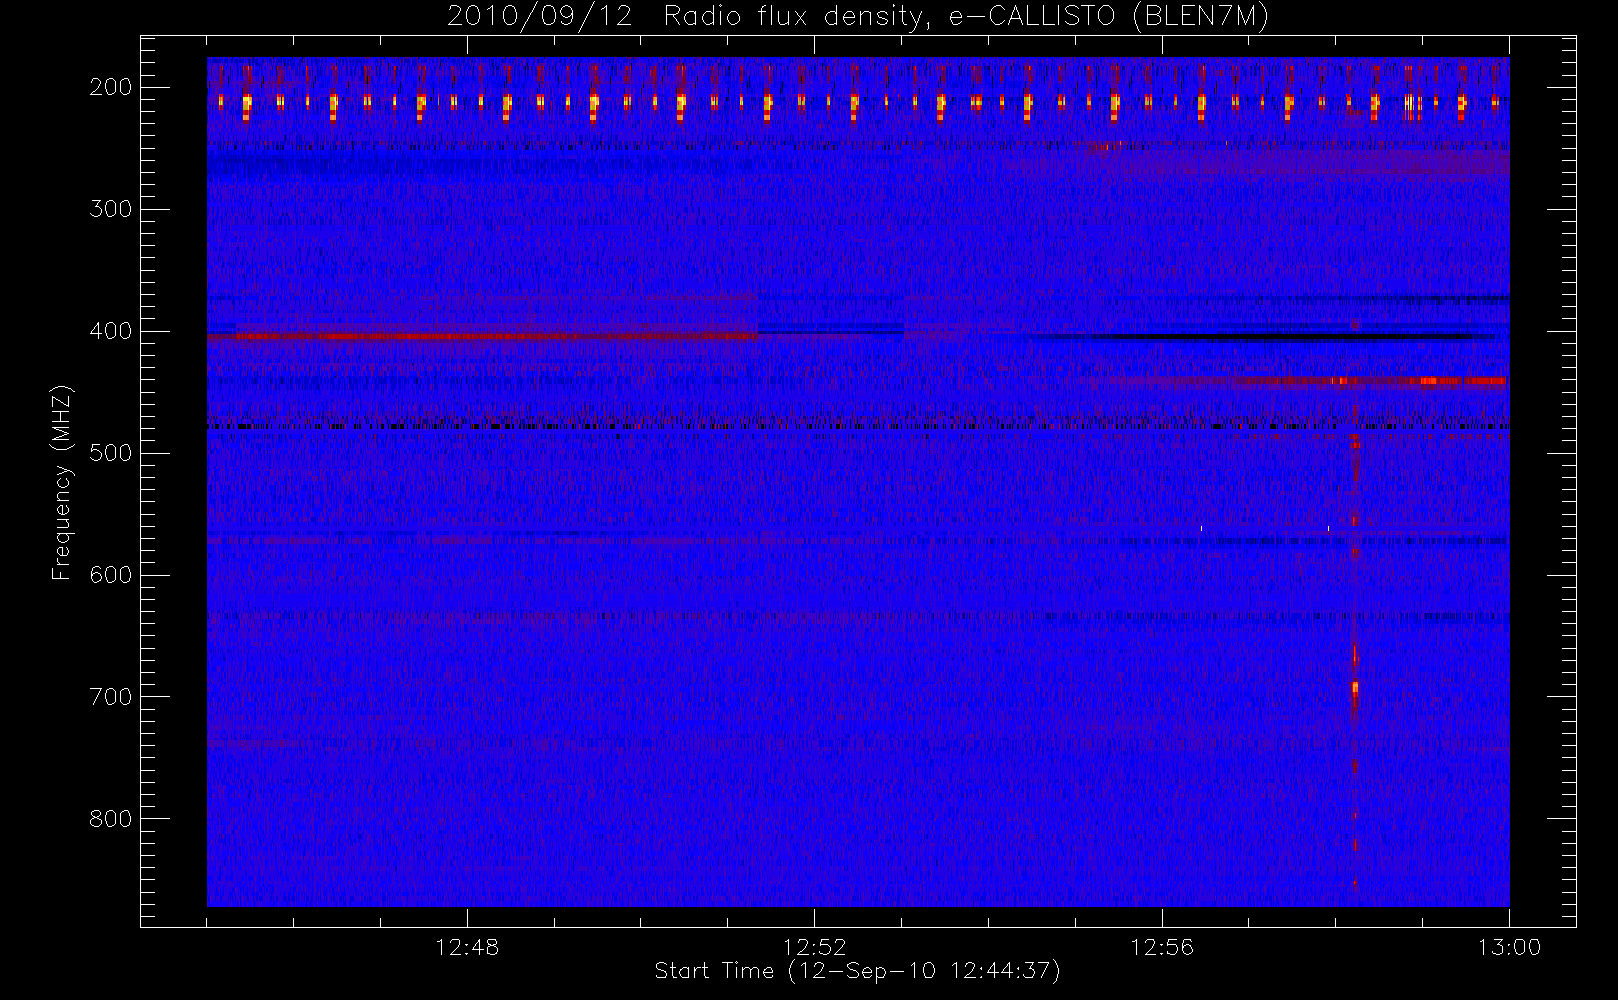Click the bright burst spot near 700 MHz
The image size is (1618, 1000).
pos(1355,688)
